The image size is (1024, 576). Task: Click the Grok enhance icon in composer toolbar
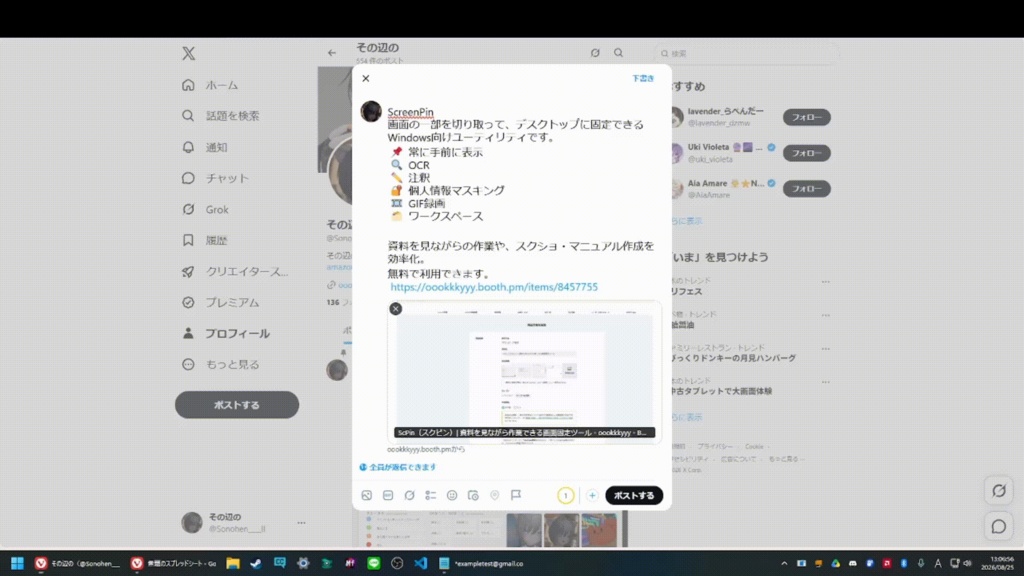click(x=409, y=496)
